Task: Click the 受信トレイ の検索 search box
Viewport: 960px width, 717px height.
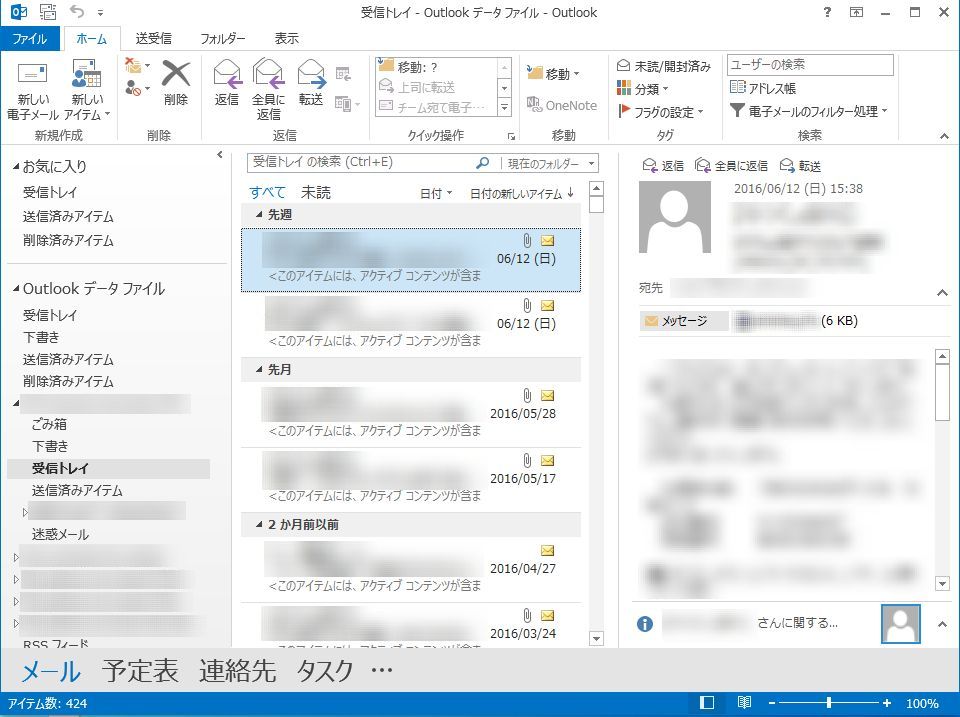Action: 361,162
